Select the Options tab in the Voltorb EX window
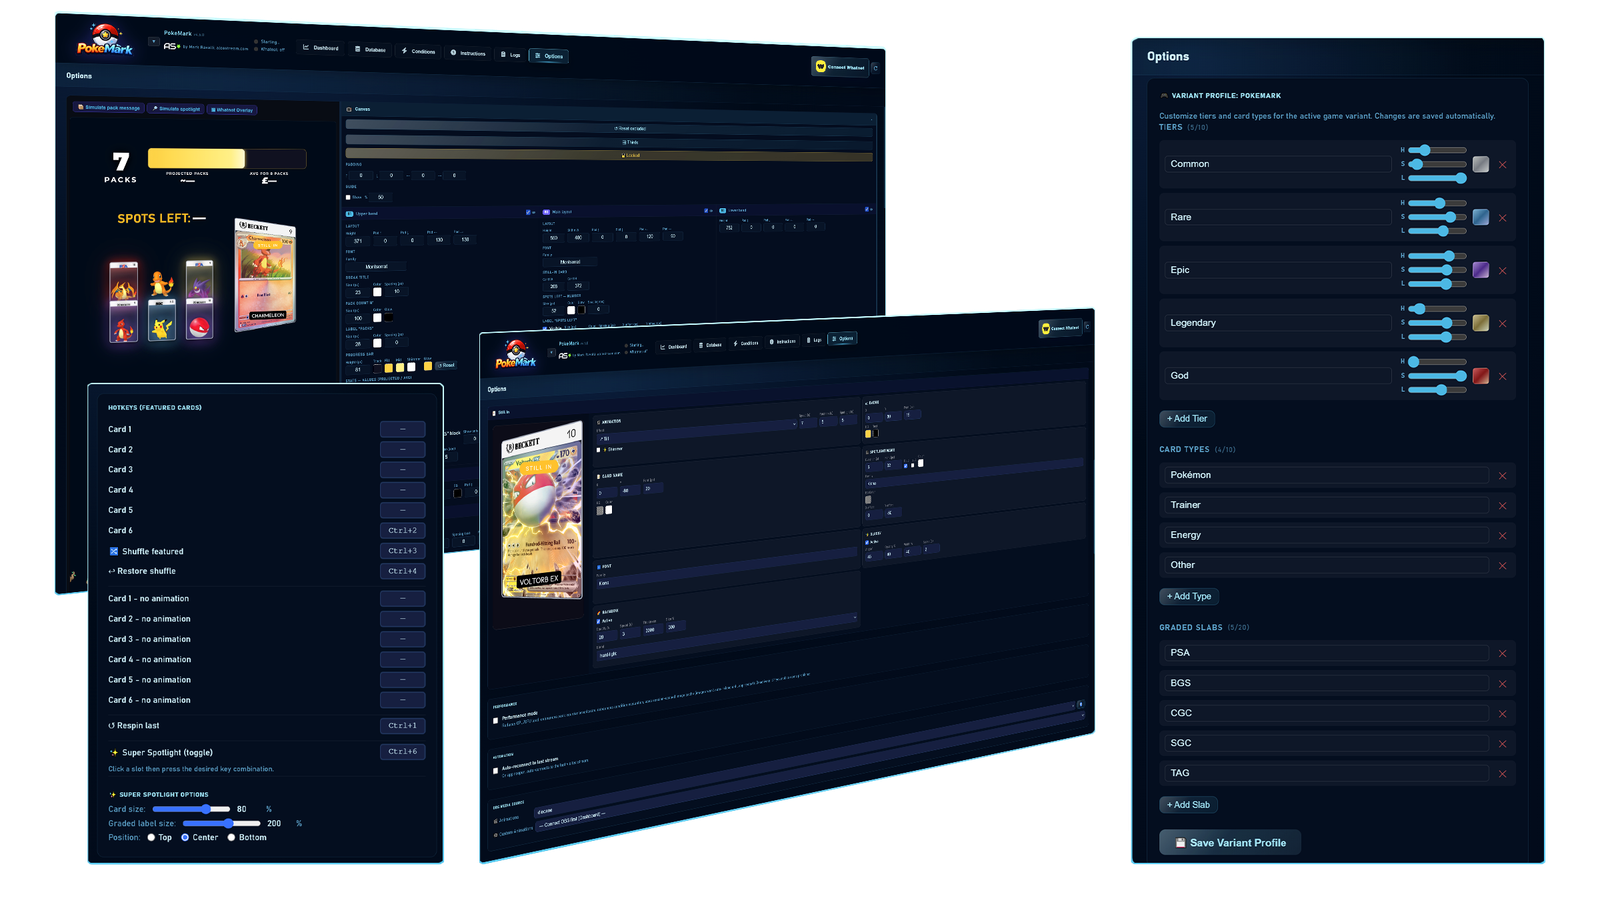 [x=842, y=338]
